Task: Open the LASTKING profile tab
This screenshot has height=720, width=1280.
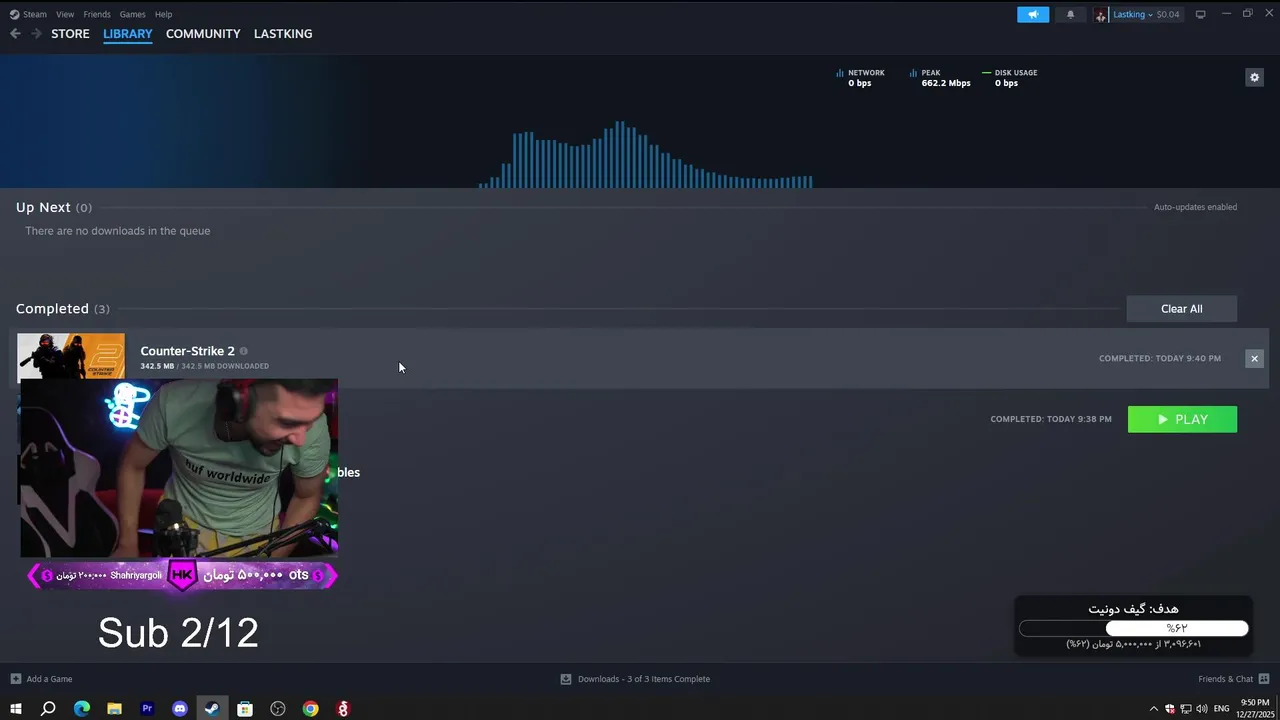Action: [x=283, y=34]
